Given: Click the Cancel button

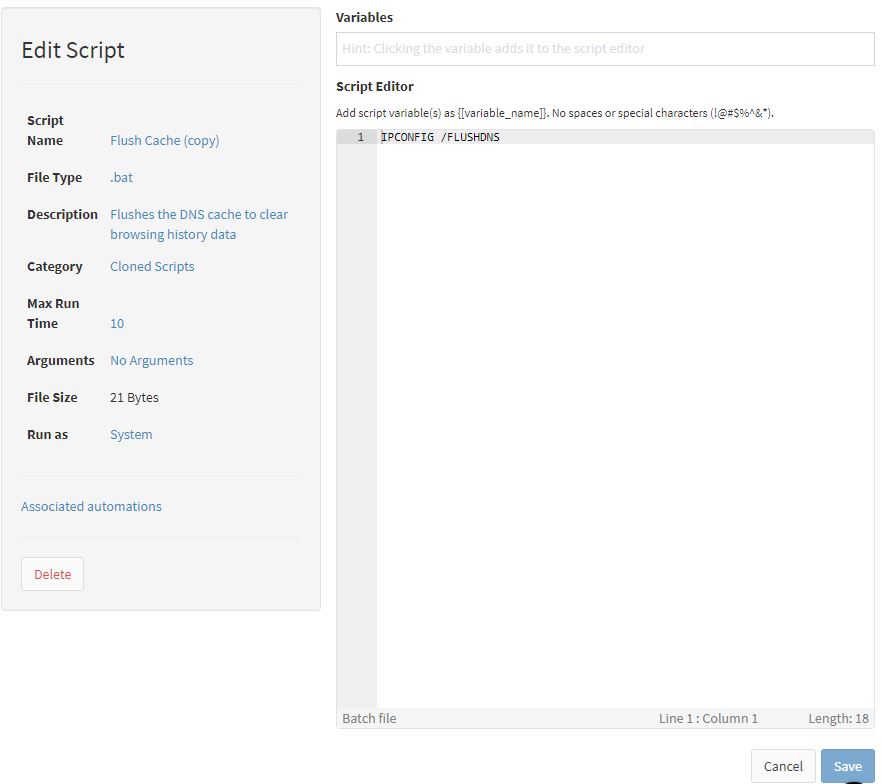Looking at the screenshot, I should (783, 766).
